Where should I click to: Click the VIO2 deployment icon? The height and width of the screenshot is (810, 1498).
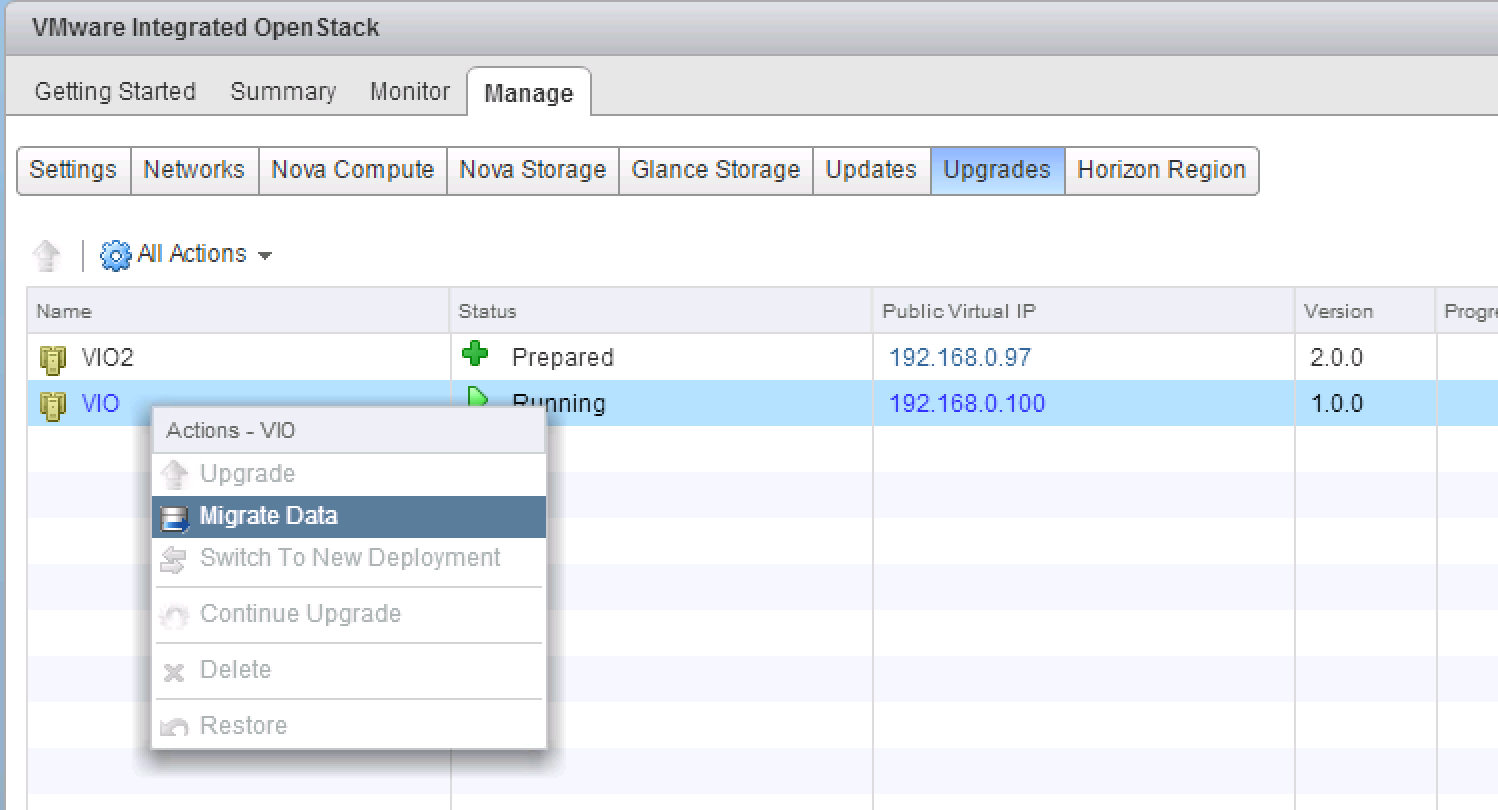[x=53, y=358]
